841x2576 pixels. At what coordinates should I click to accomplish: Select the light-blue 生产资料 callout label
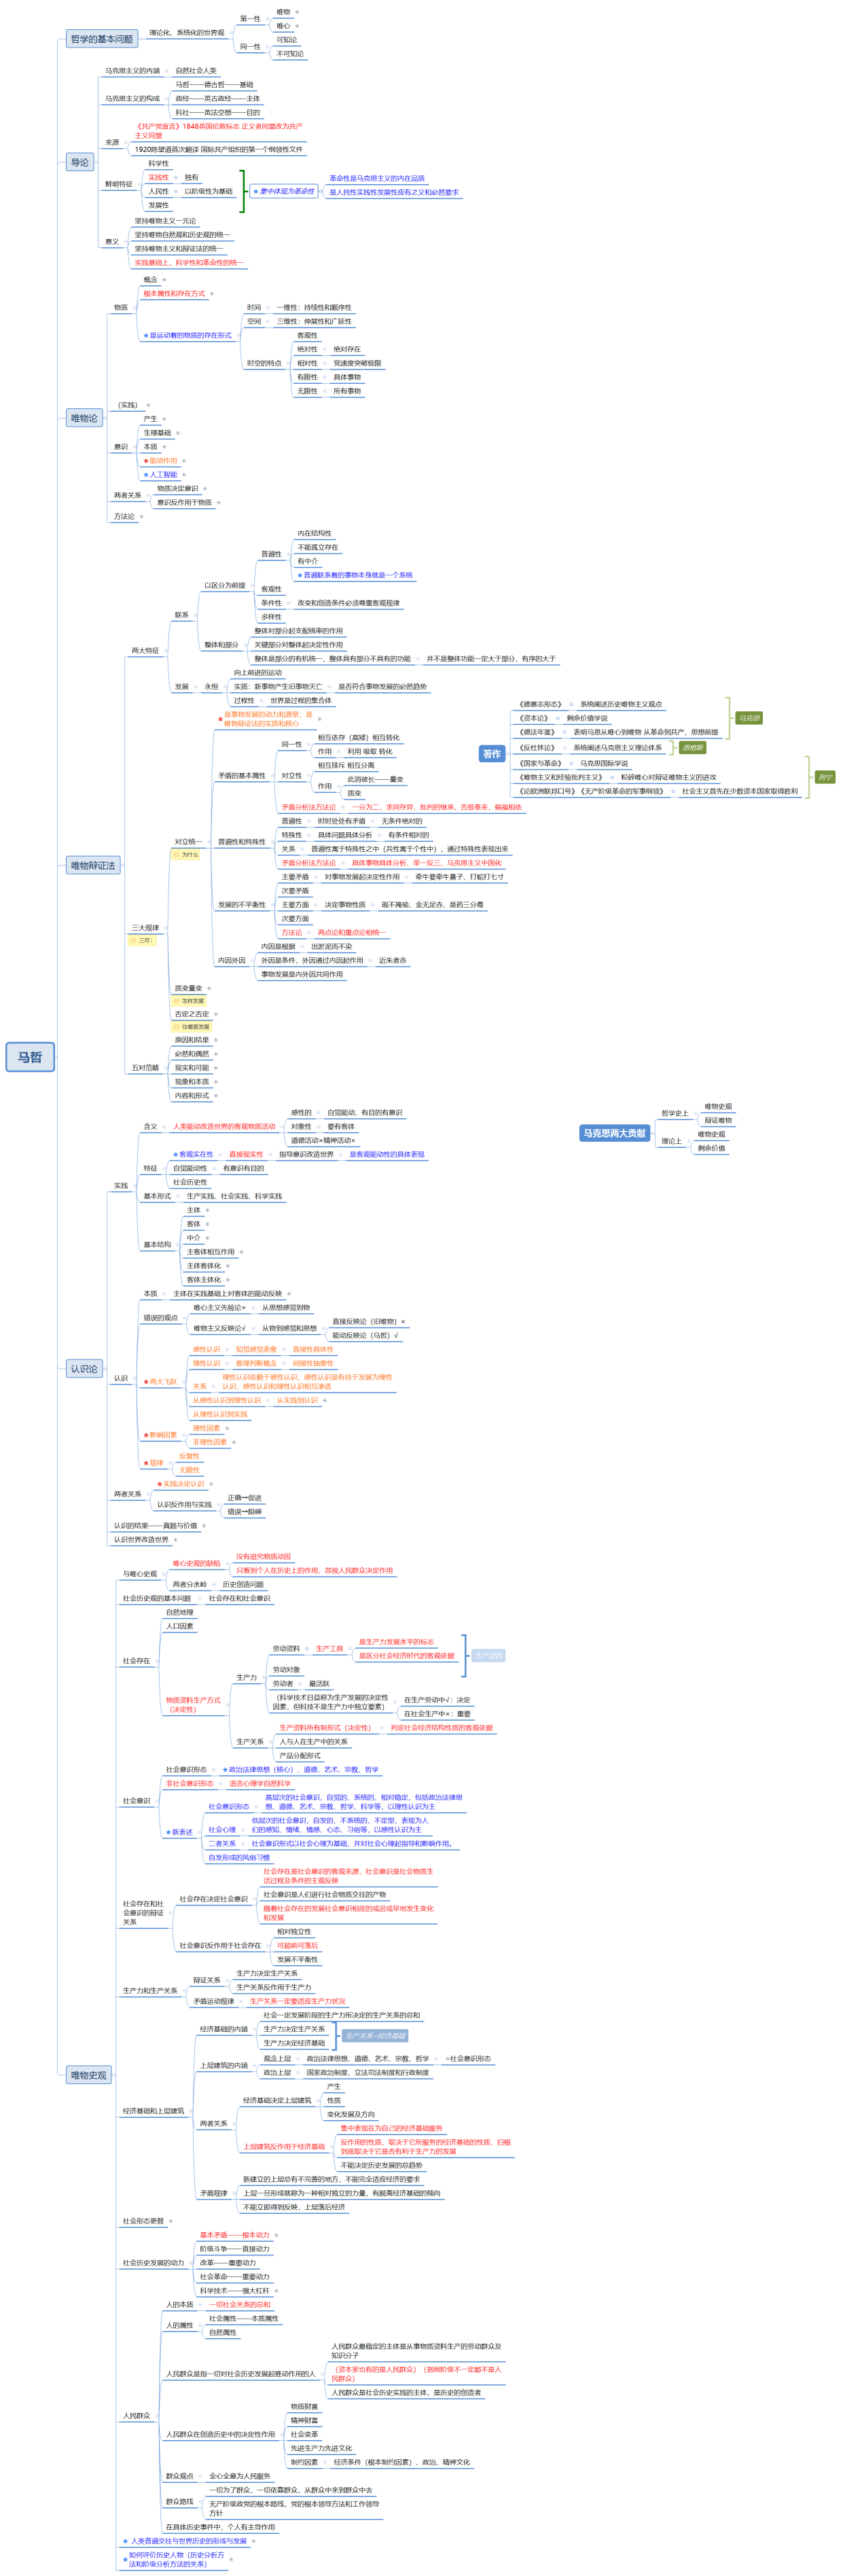(487, 1655)
